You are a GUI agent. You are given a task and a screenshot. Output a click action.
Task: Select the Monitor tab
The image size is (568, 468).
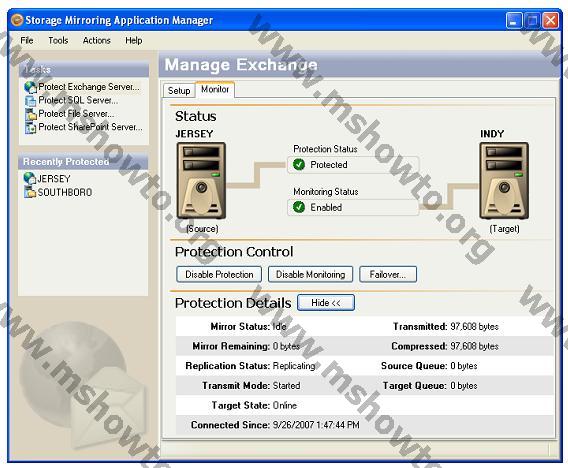[215, 89]
